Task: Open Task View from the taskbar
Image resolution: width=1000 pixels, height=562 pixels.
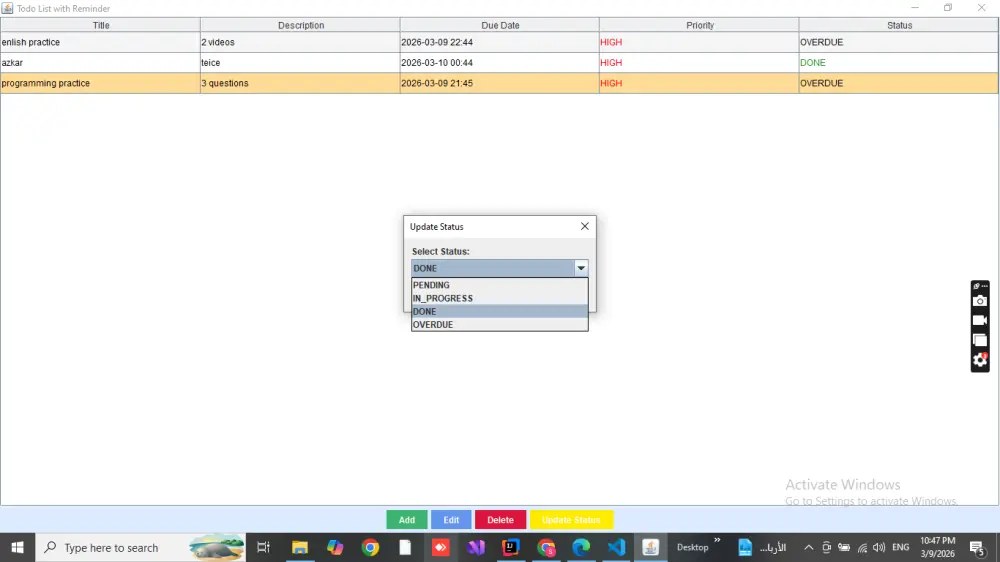Action: pyautogui.click(x=263, y=547)
